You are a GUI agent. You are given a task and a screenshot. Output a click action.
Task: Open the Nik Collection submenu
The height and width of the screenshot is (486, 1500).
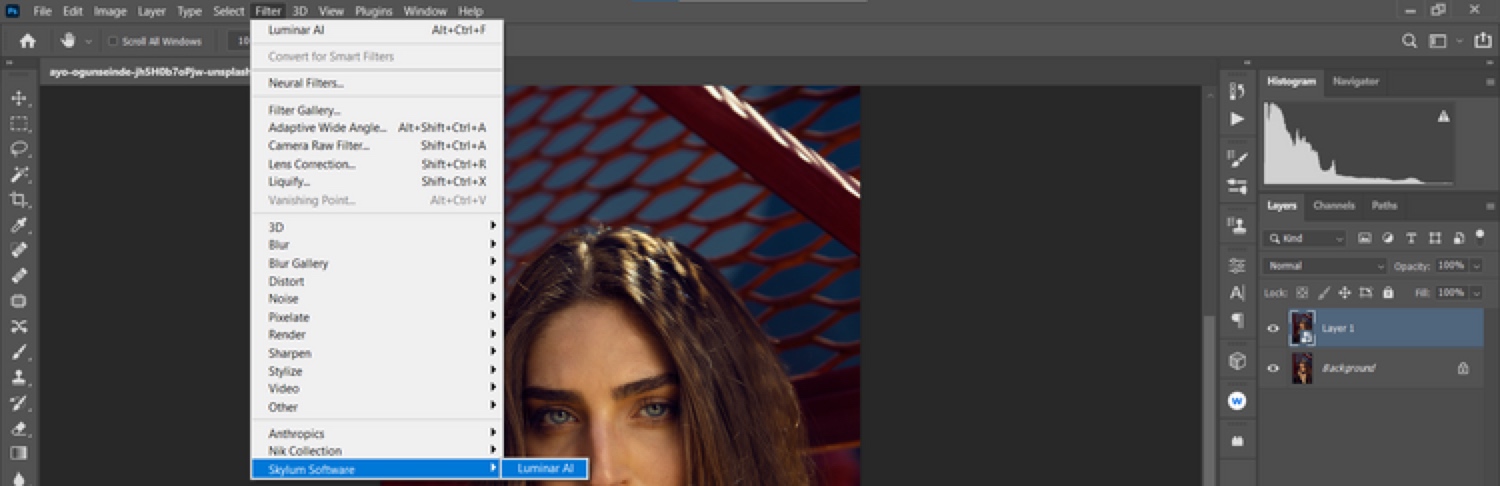(x=377, y=451)
